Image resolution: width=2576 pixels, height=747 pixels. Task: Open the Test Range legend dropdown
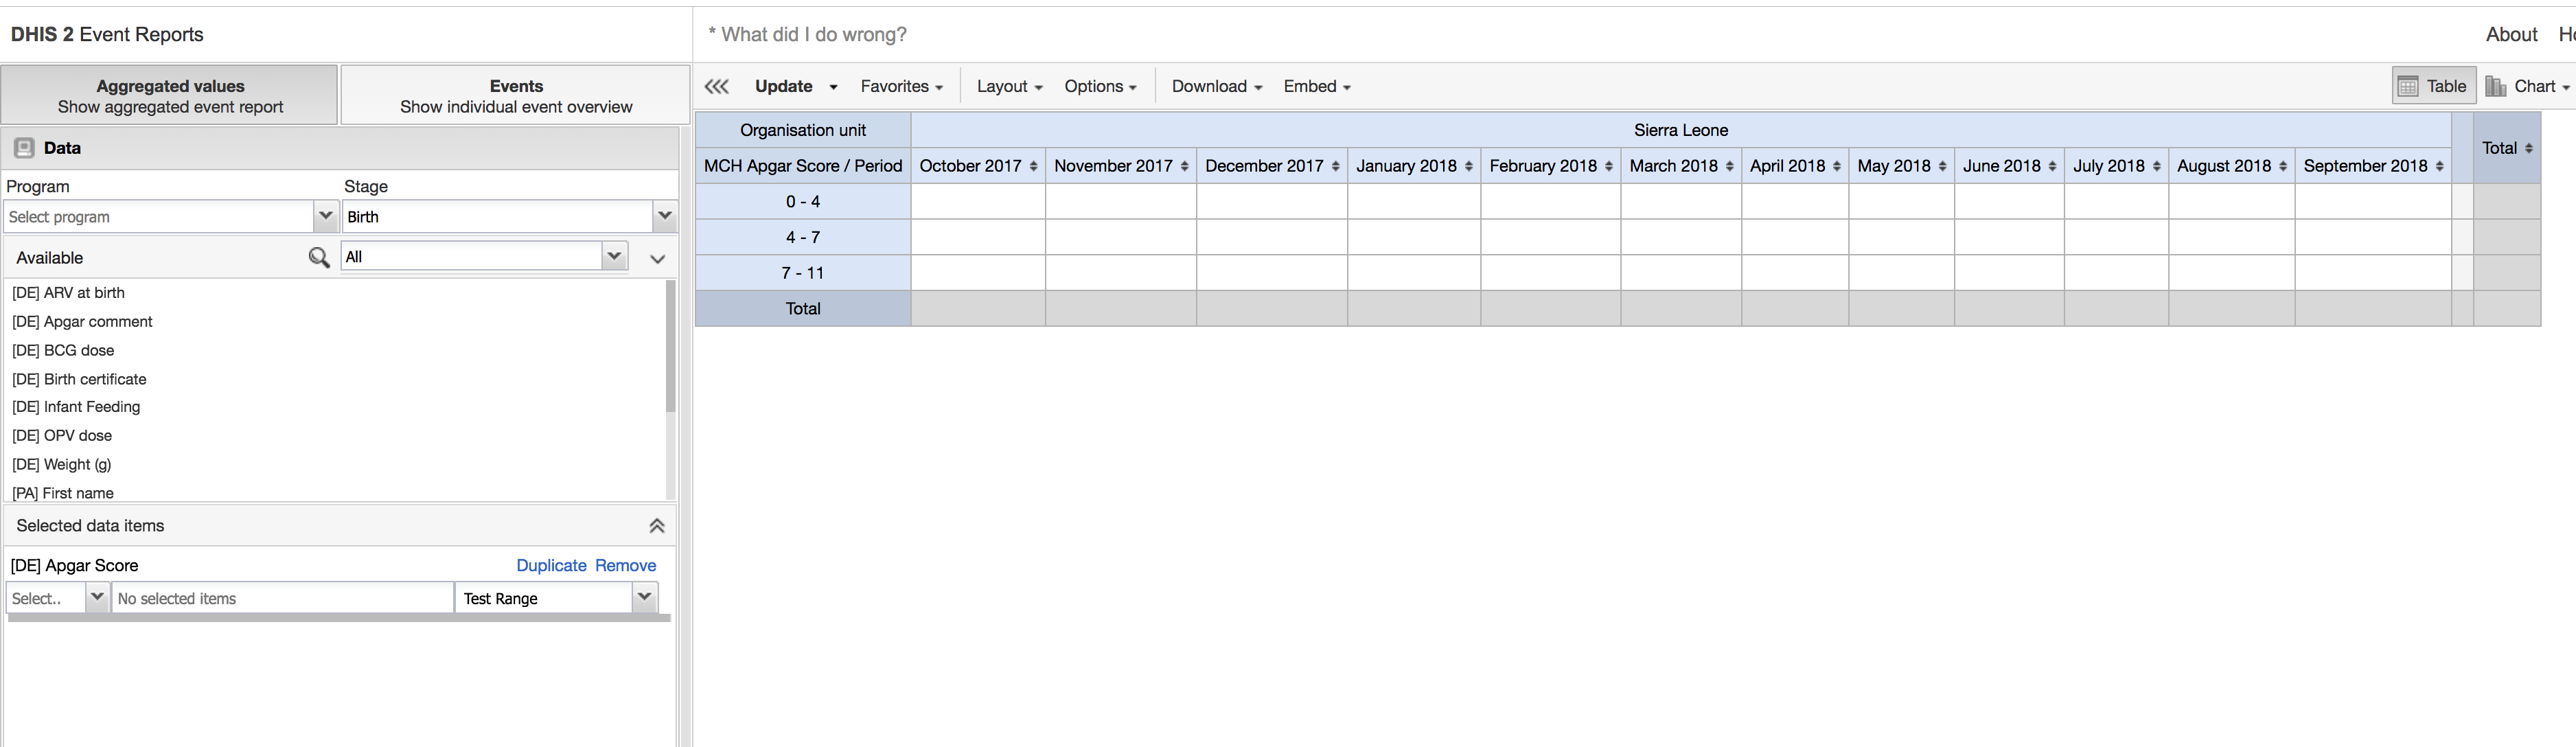[x=644, y=598]
